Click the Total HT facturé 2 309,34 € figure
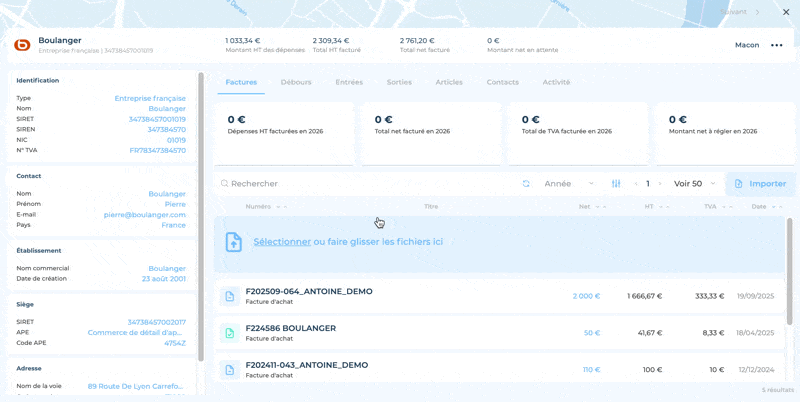The height and width of the screenshot is (402, 800). (331, 40)
